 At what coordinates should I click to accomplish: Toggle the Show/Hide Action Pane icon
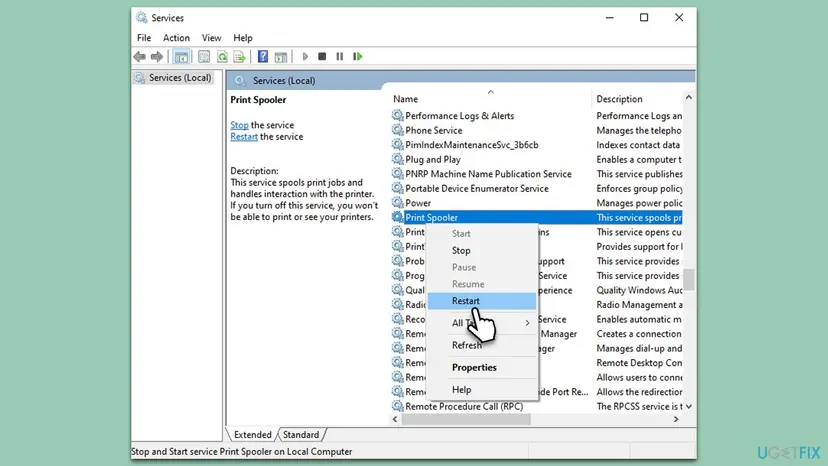tap(281, 57)
